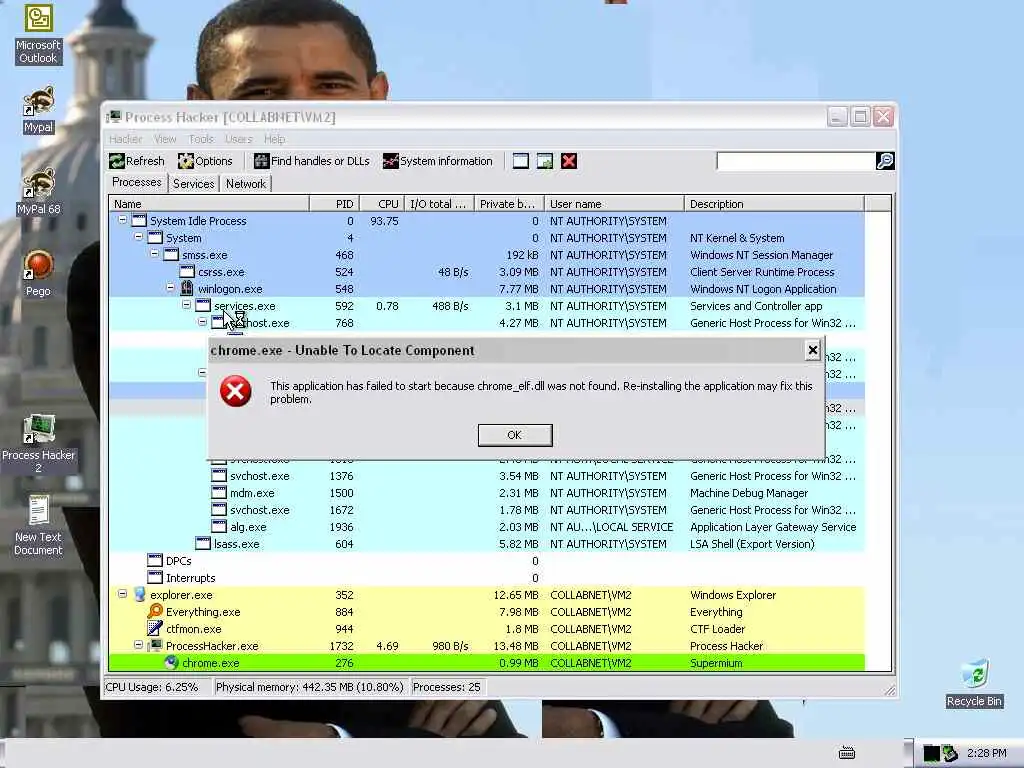Sort by the PID column header
This screenshot has height=768, width=1024.
[x=334, y=204]
